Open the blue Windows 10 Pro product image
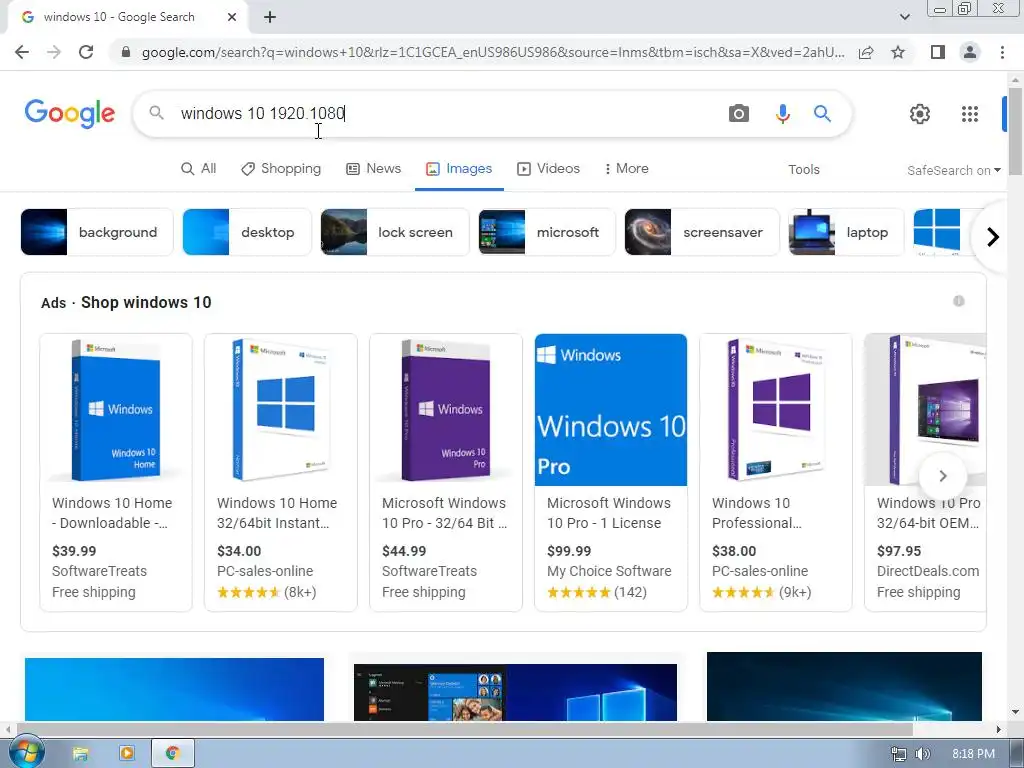Viewport: 1024px width, 768px height. coord(611,410)
